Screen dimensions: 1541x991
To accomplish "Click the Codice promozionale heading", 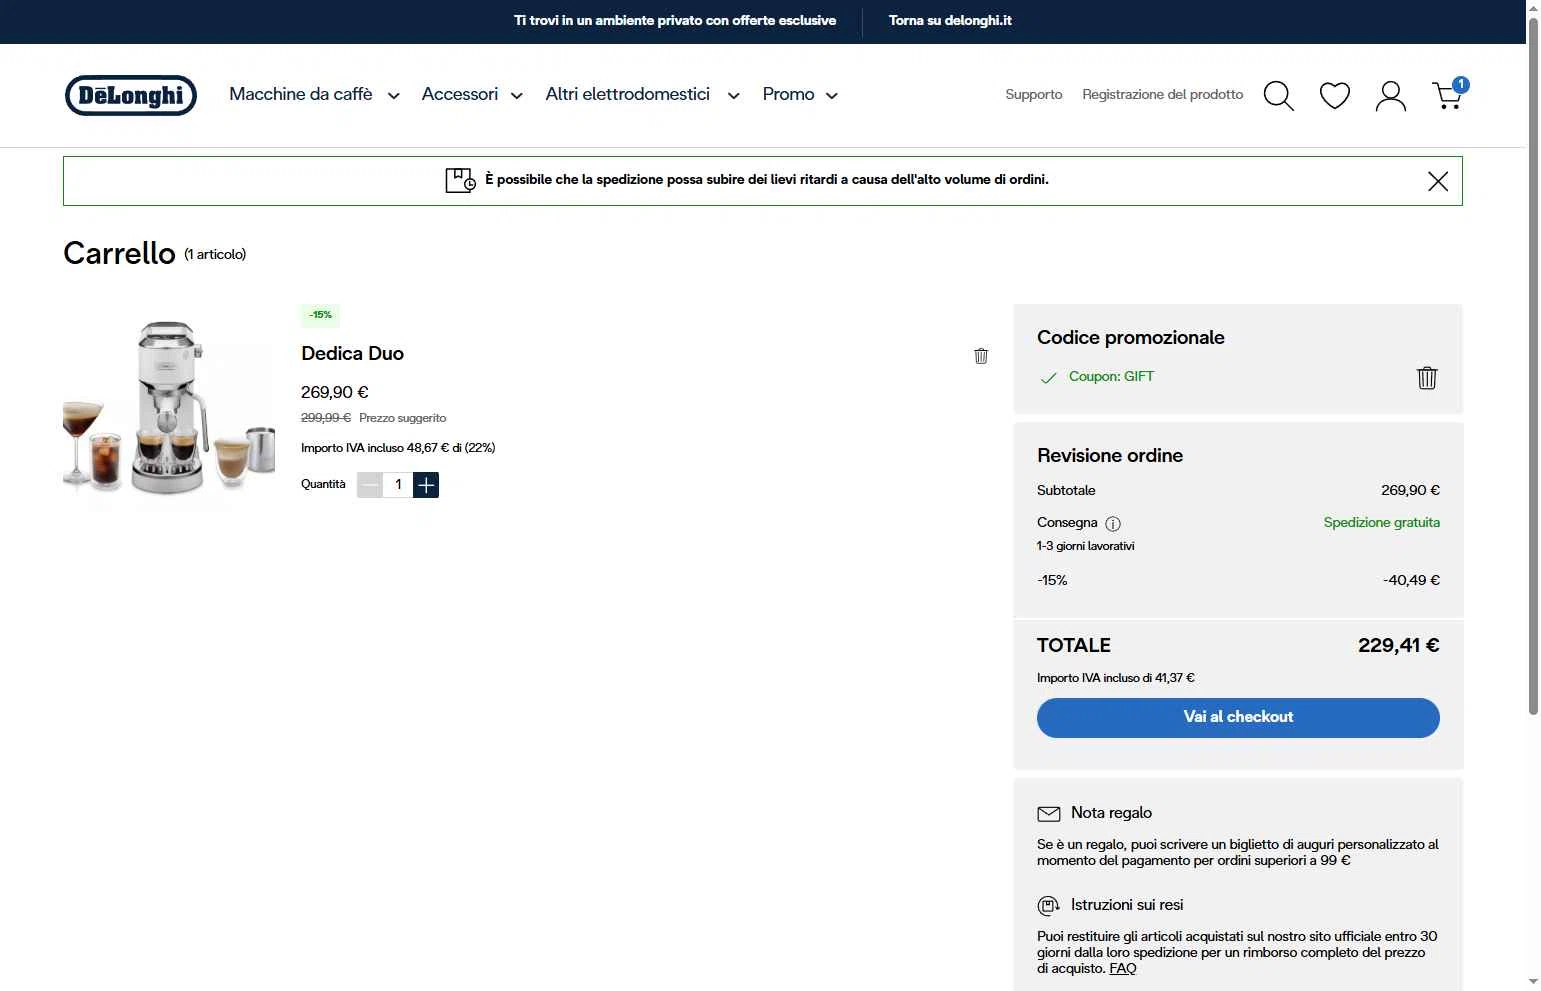I will (x=1131, y=338).
